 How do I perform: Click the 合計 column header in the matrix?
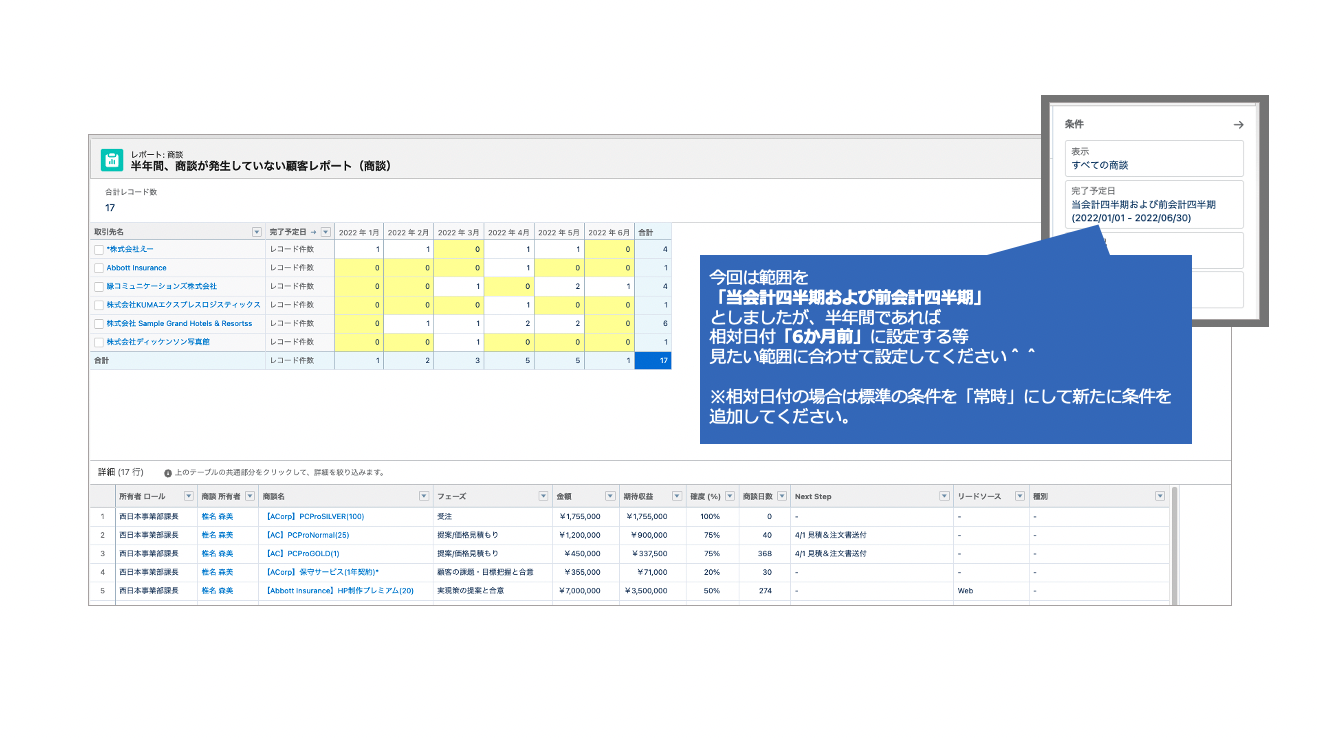pos(653,232)
